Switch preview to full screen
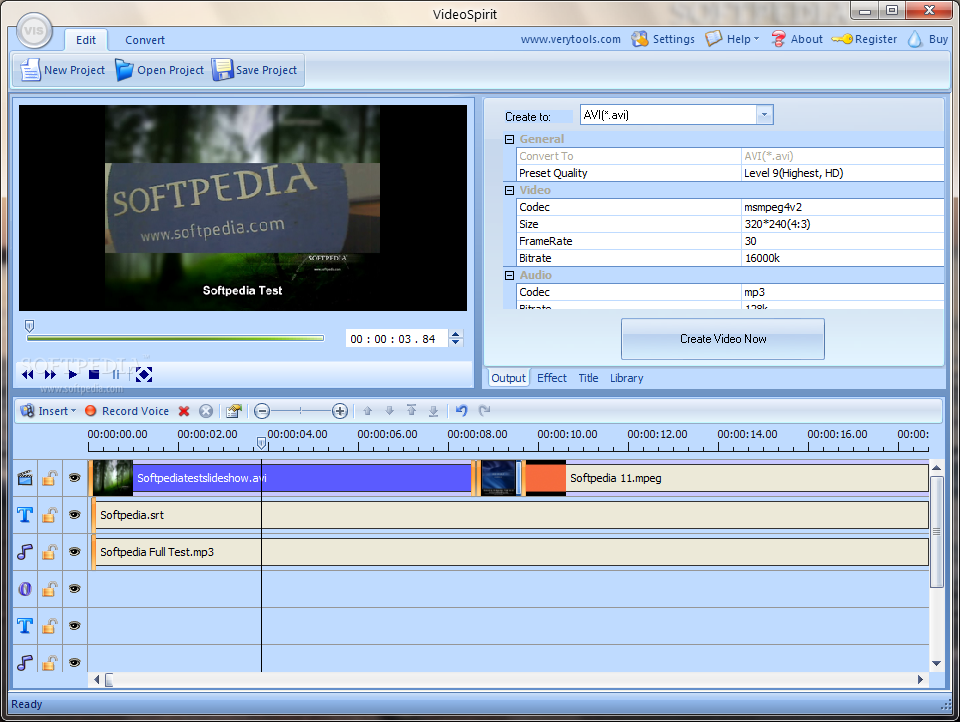 144,374
